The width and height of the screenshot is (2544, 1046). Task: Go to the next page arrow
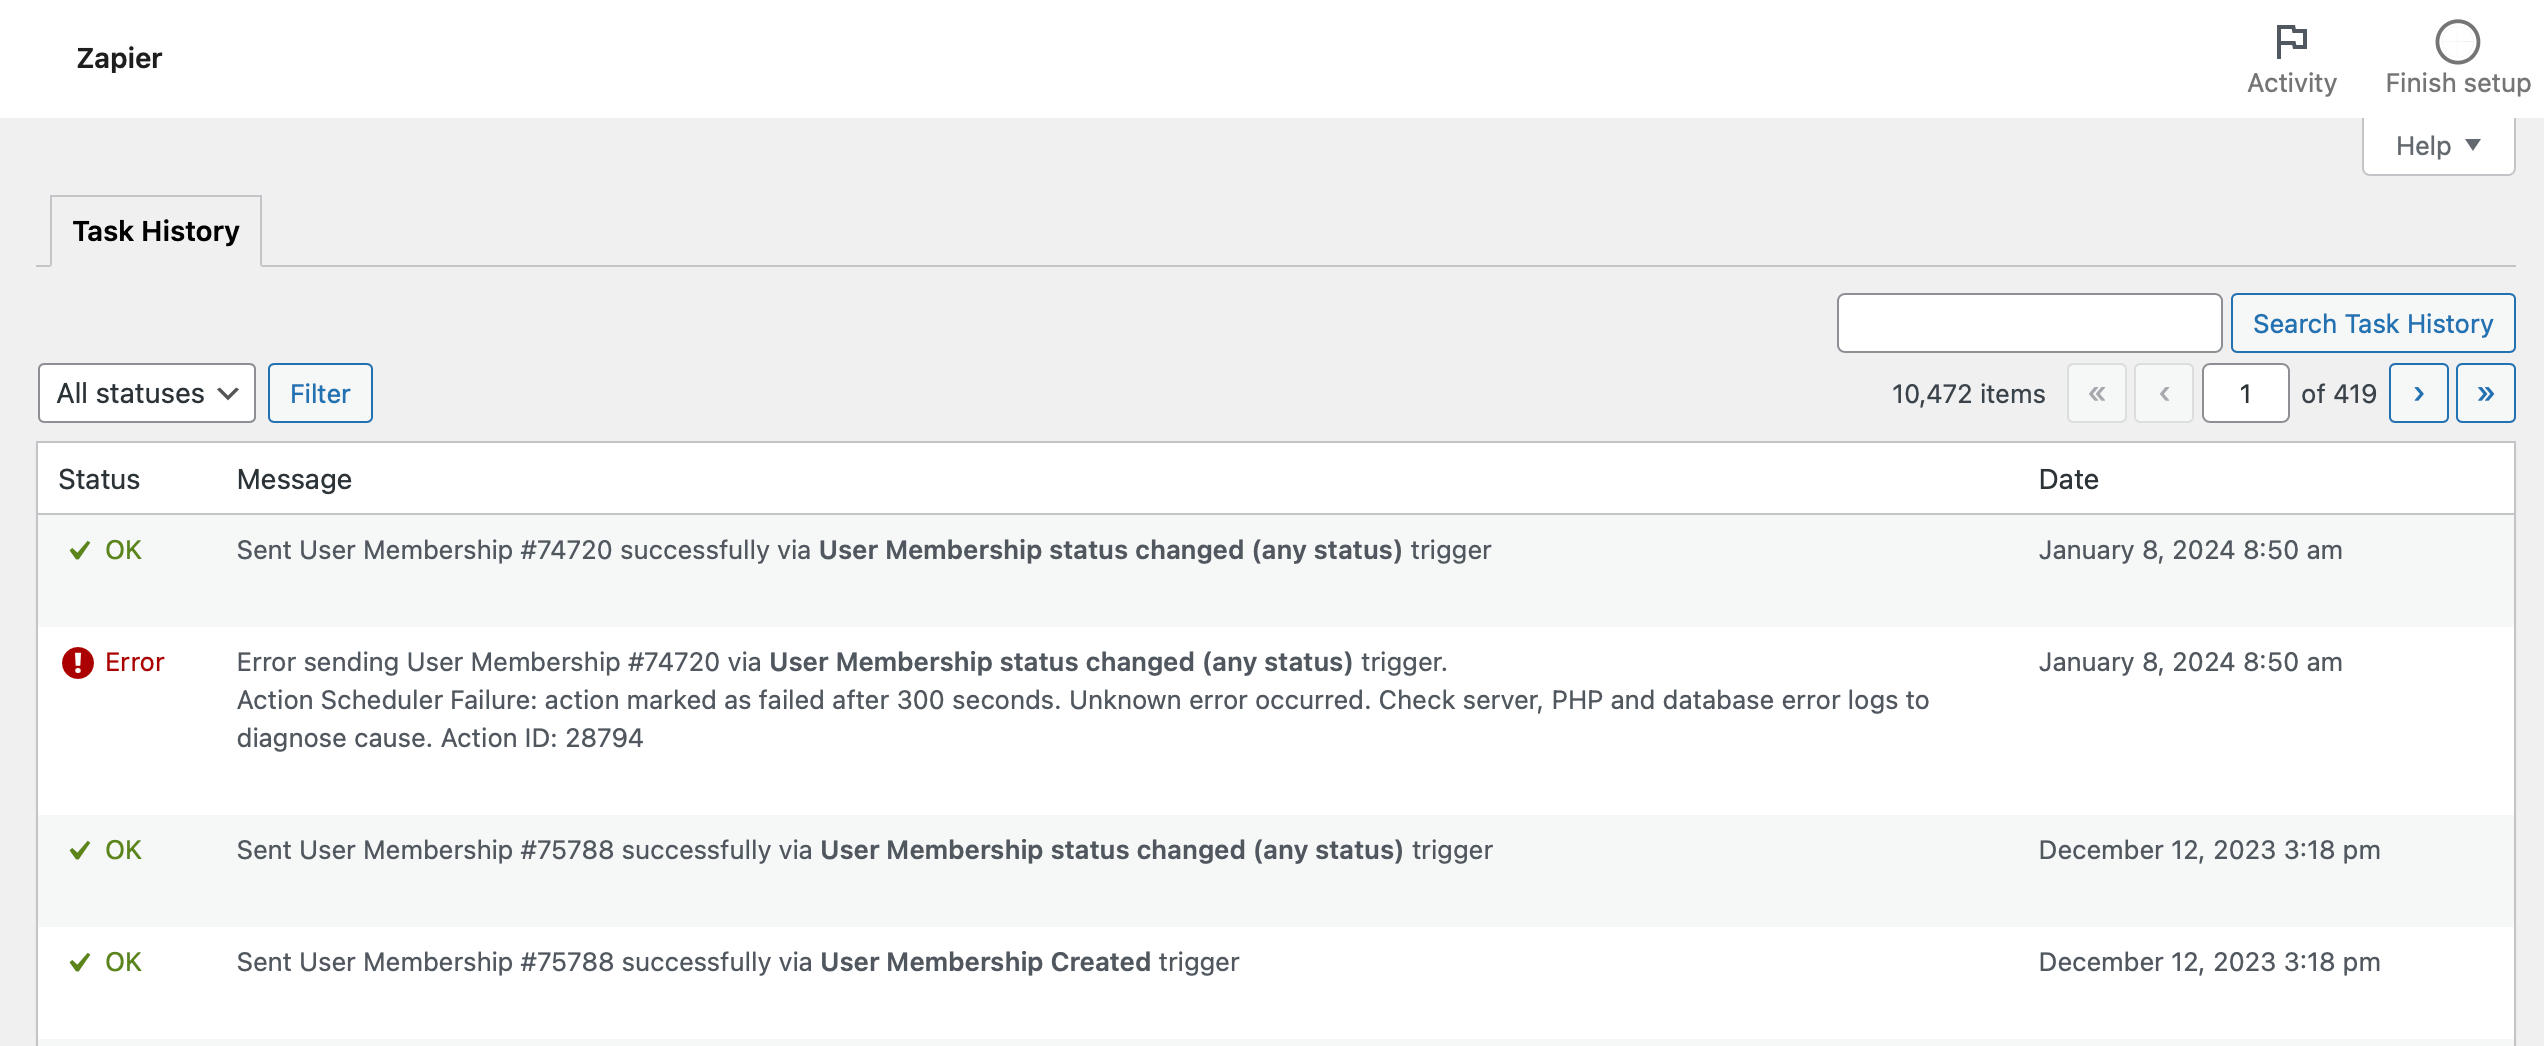tap(2419, 393)
